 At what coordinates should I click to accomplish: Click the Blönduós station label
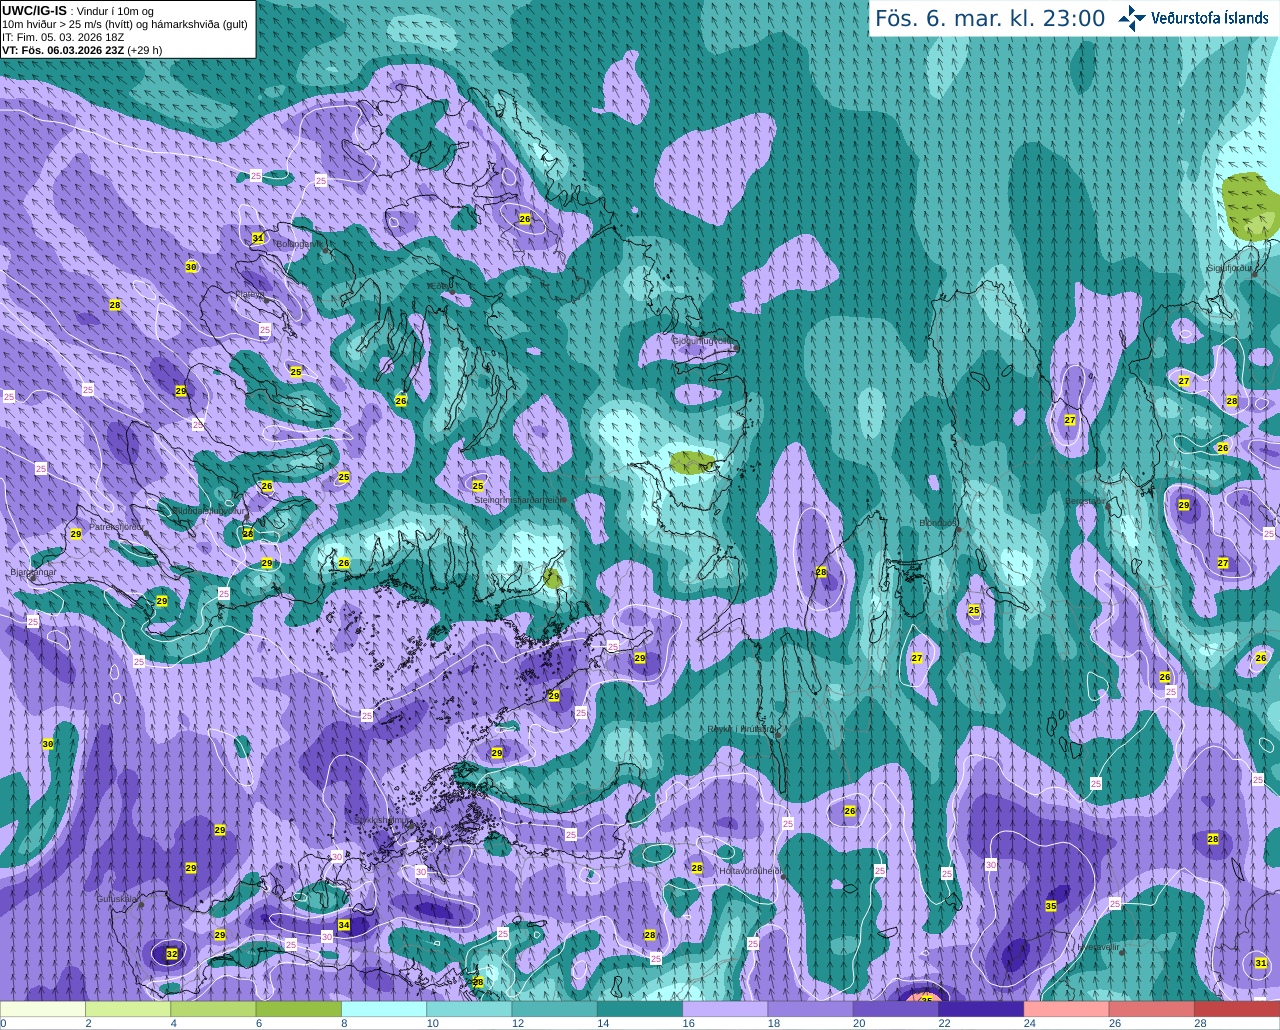pyautogui.click(x=938, y=523)
